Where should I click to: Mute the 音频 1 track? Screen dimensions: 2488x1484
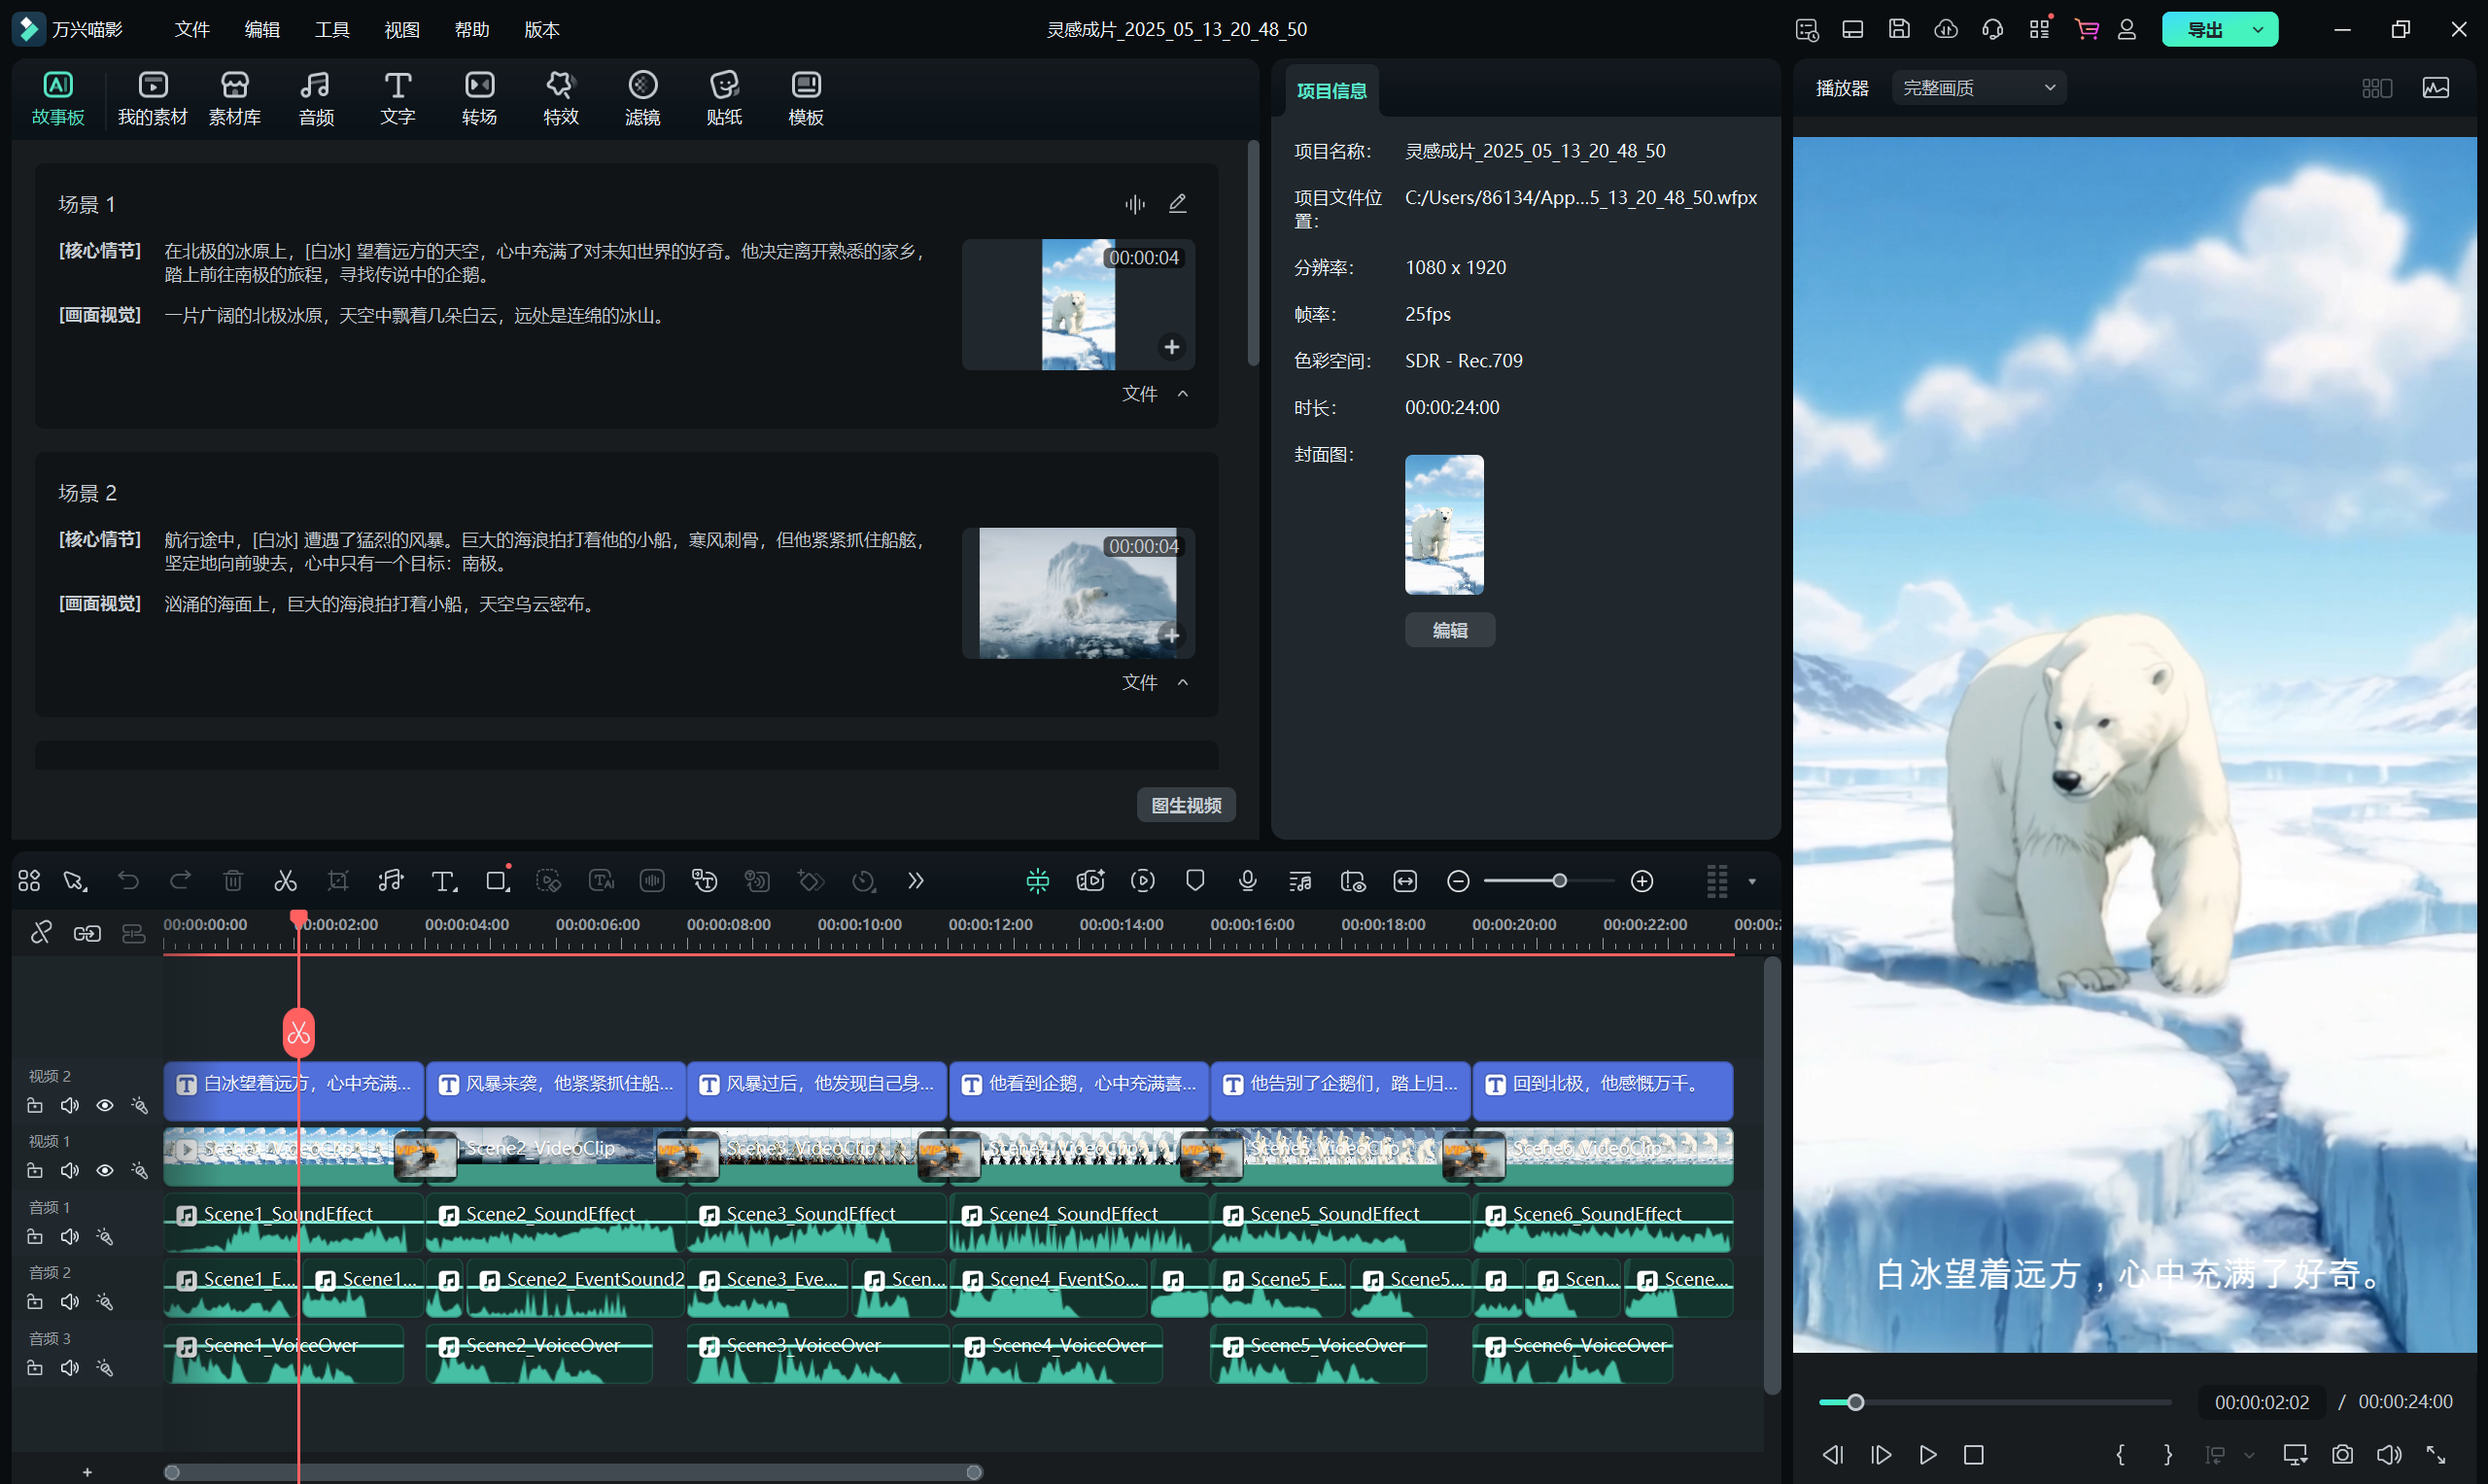(69, 1237)
